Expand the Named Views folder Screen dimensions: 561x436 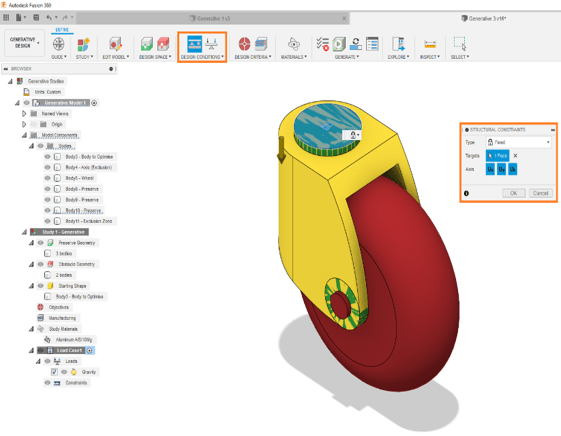[x=24, y=114]
